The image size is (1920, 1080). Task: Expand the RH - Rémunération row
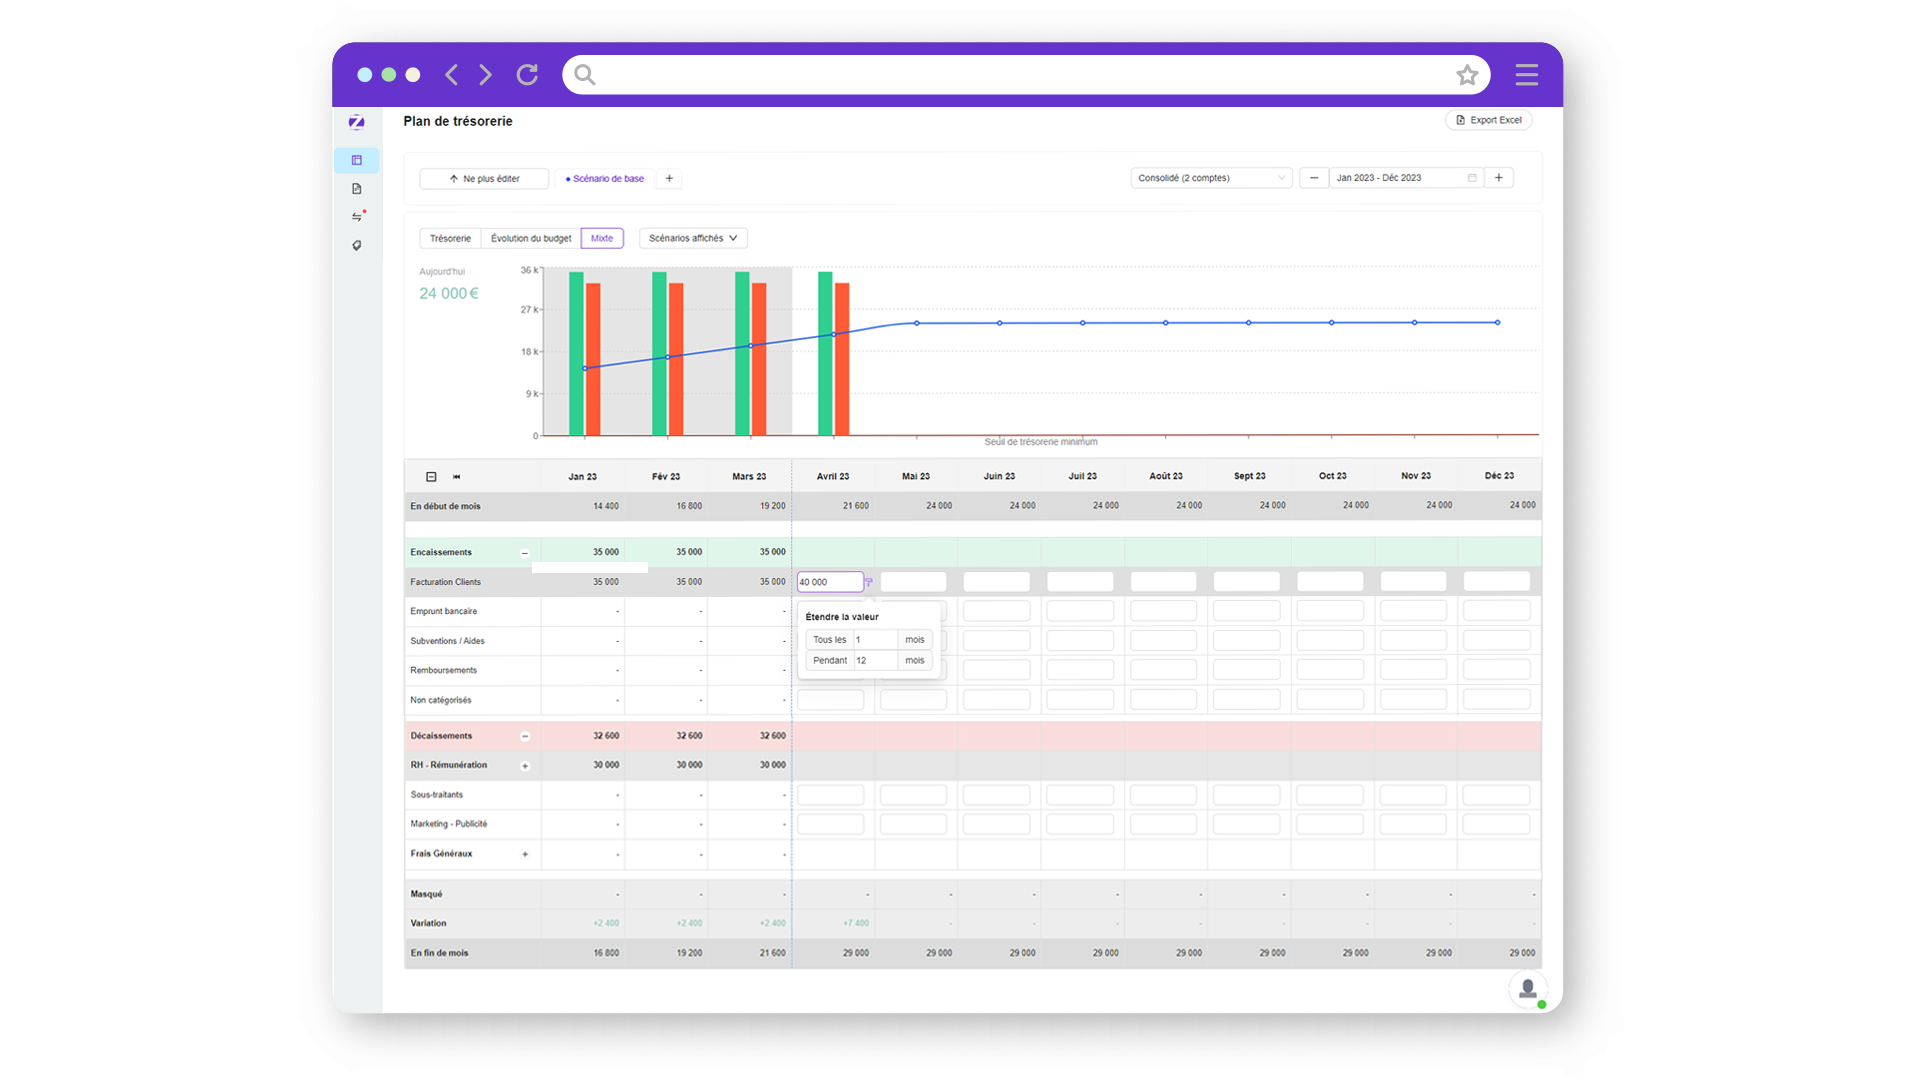tap(525, 766)
